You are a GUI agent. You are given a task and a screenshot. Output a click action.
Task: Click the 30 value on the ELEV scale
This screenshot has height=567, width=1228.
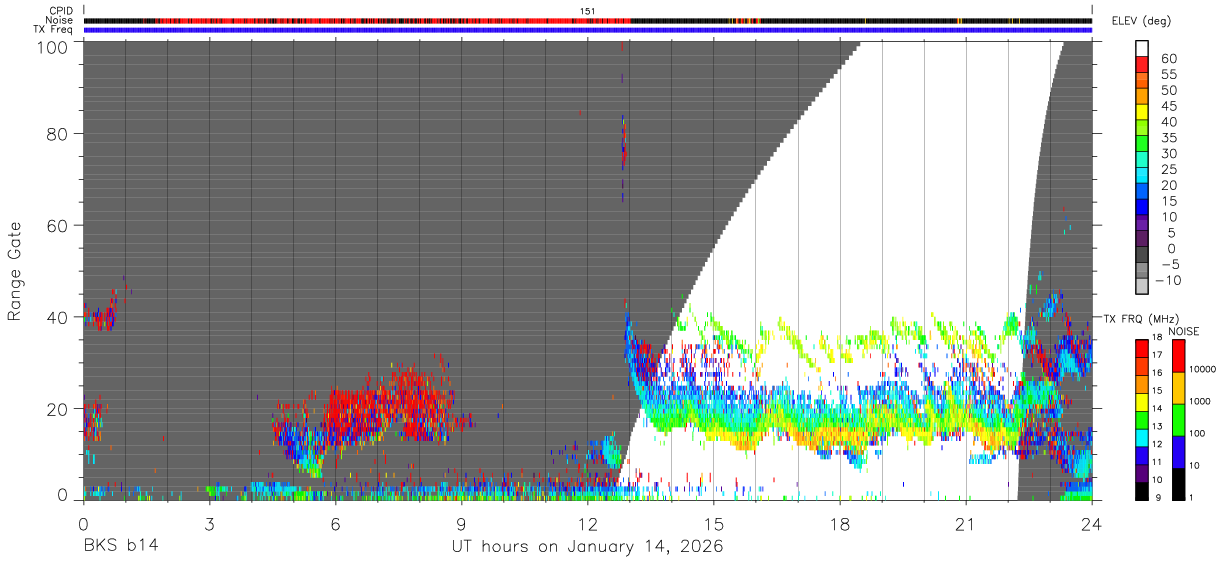coord(1168,153)
